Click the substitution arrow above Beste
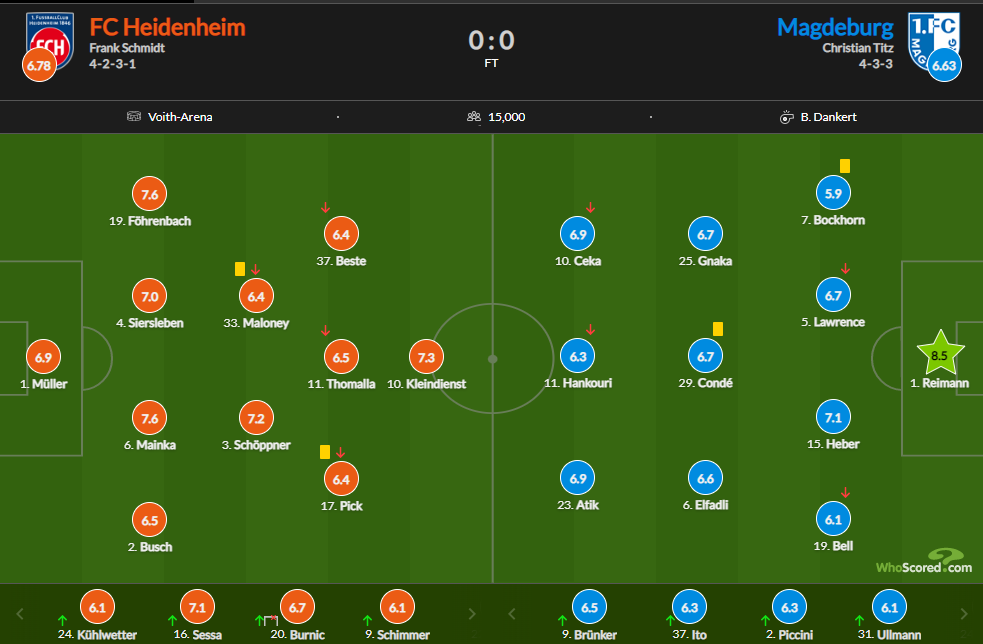 tap(325, 208)
